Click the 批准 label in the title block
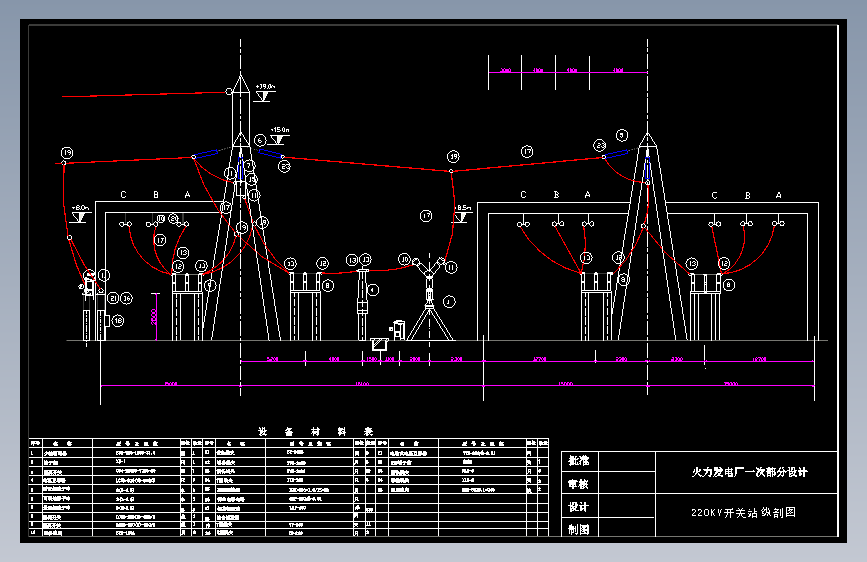Screen dimensions: 867x562 (x=579, y=461)
